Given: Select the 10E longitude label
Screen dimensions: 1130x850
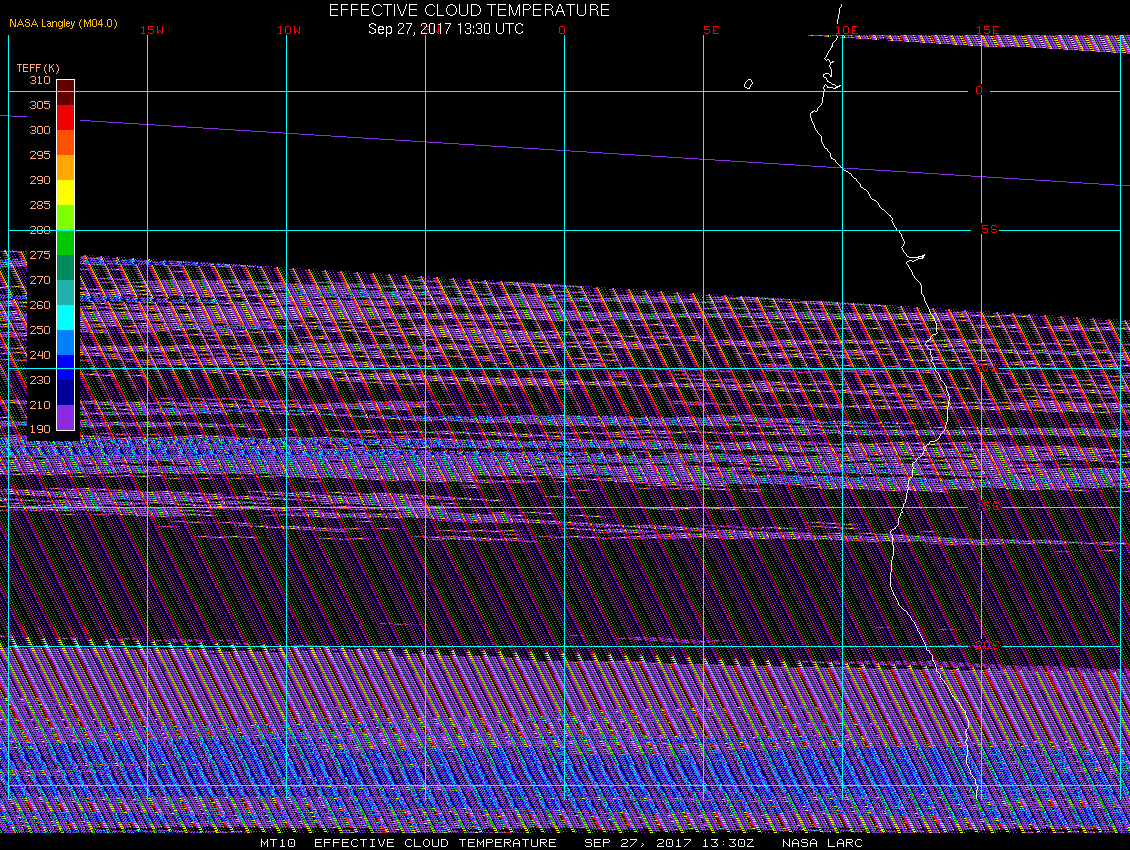Looking at the screenshot, I should [x=847, y=30].
